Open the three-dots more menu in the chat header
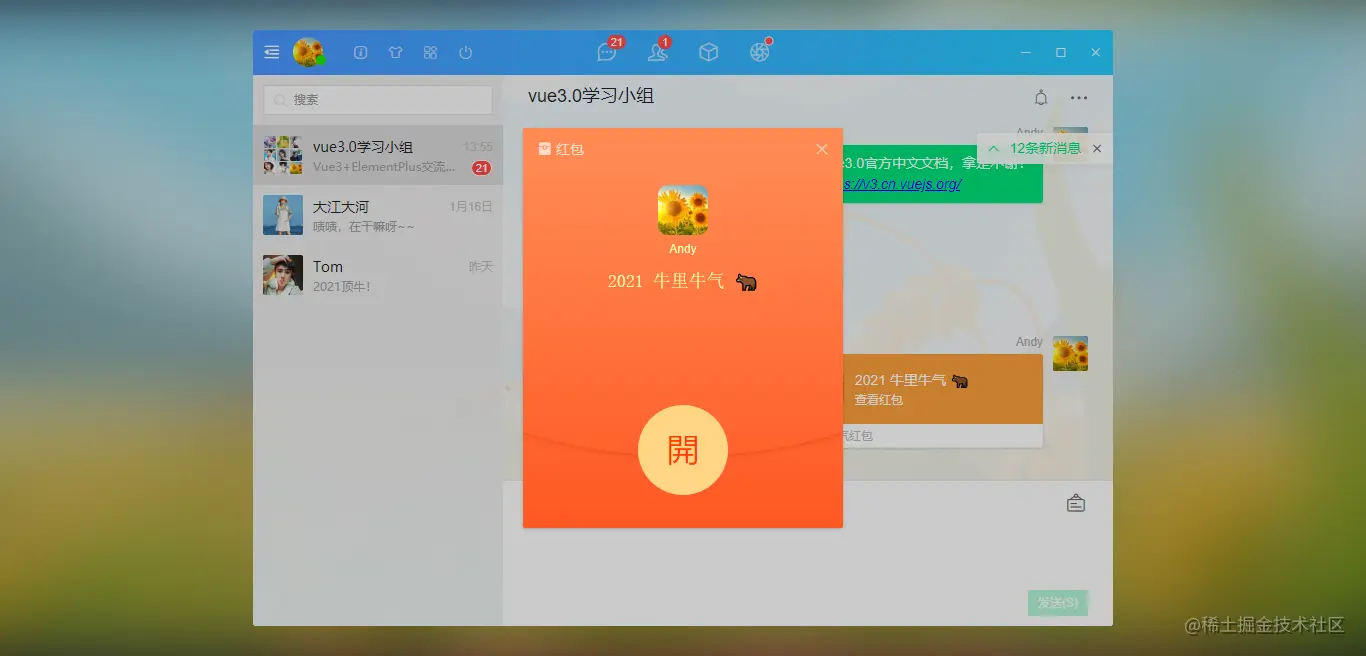Viewport: 1366px width, 656px height. pyautogui.click(x=1079, y=98)
